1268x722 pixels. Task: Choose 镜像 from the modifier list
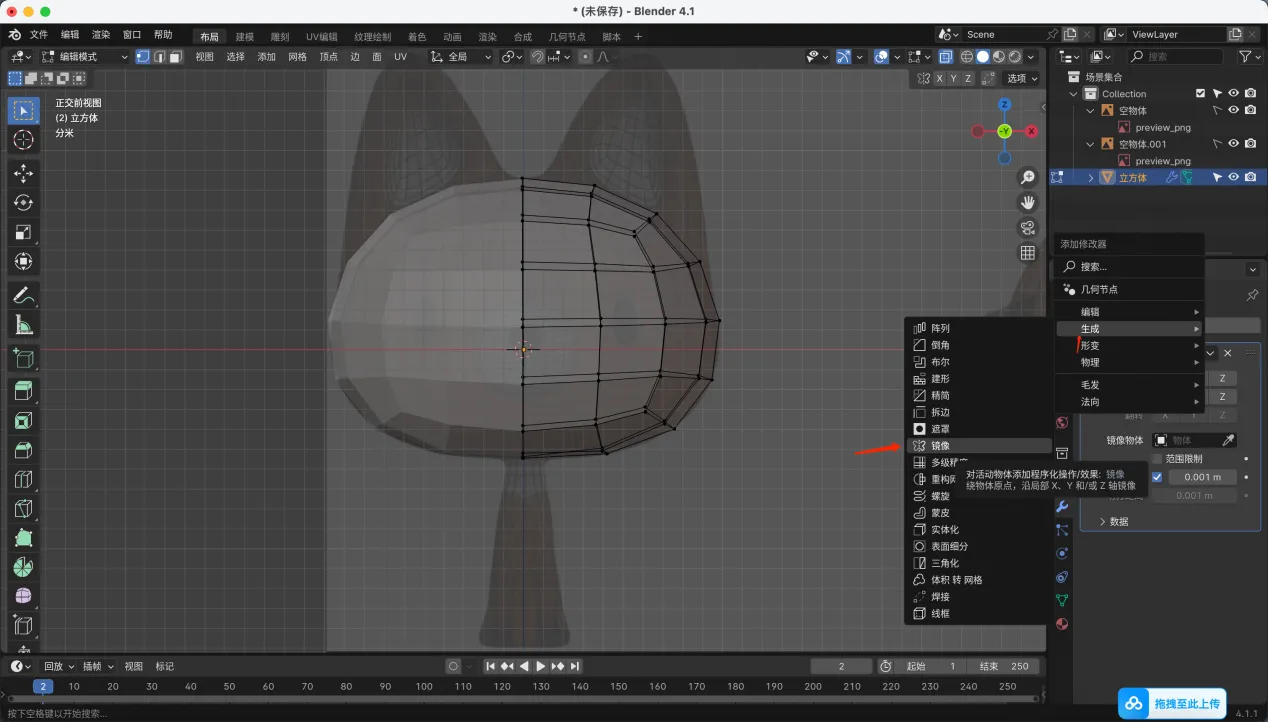point(940,445)
